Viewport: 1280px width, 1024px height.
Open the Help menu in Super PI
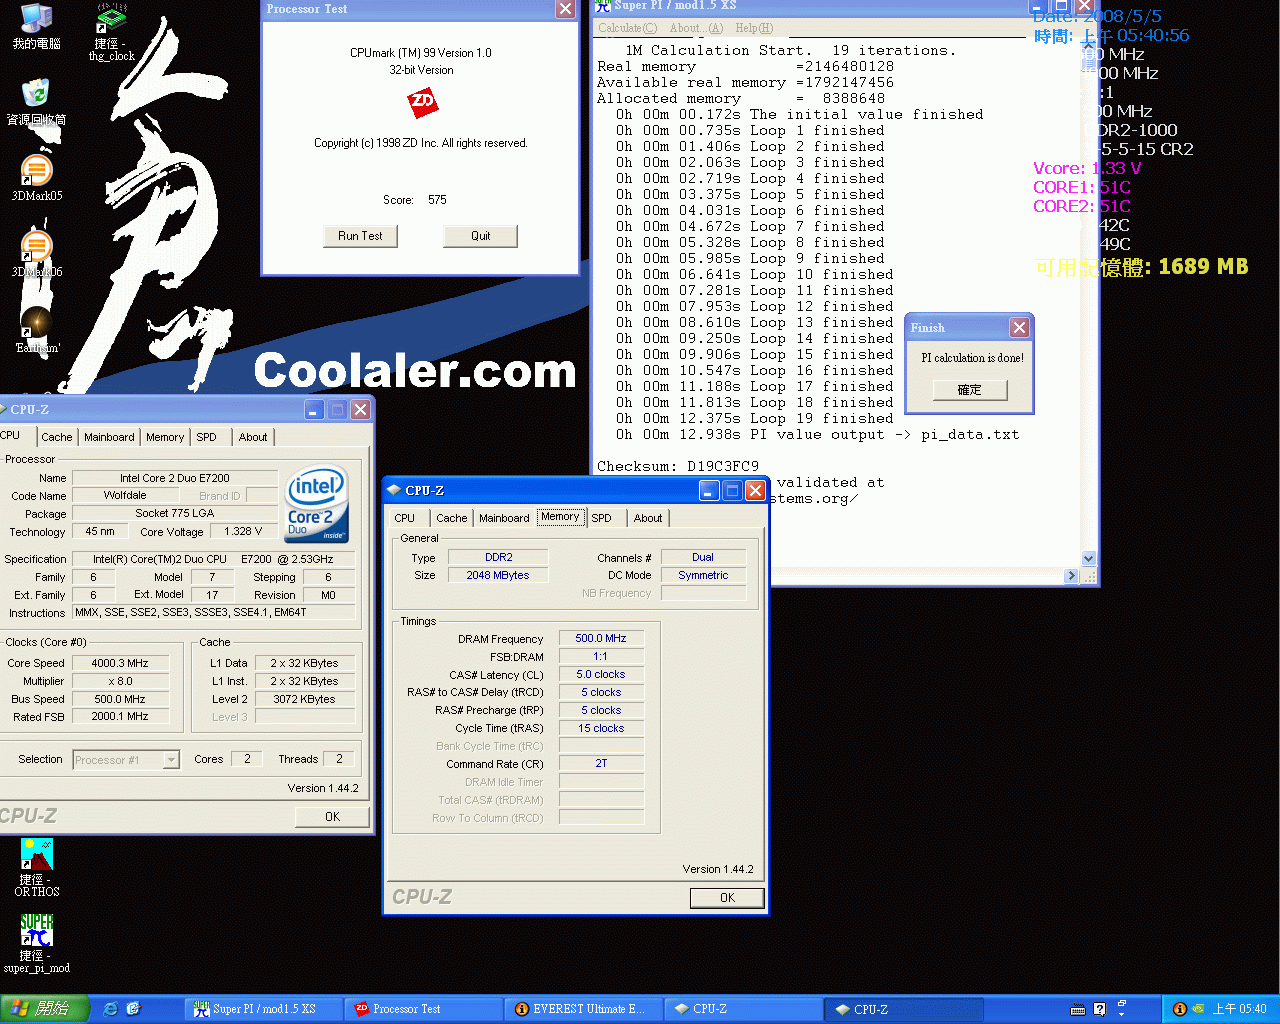point(754,28)
